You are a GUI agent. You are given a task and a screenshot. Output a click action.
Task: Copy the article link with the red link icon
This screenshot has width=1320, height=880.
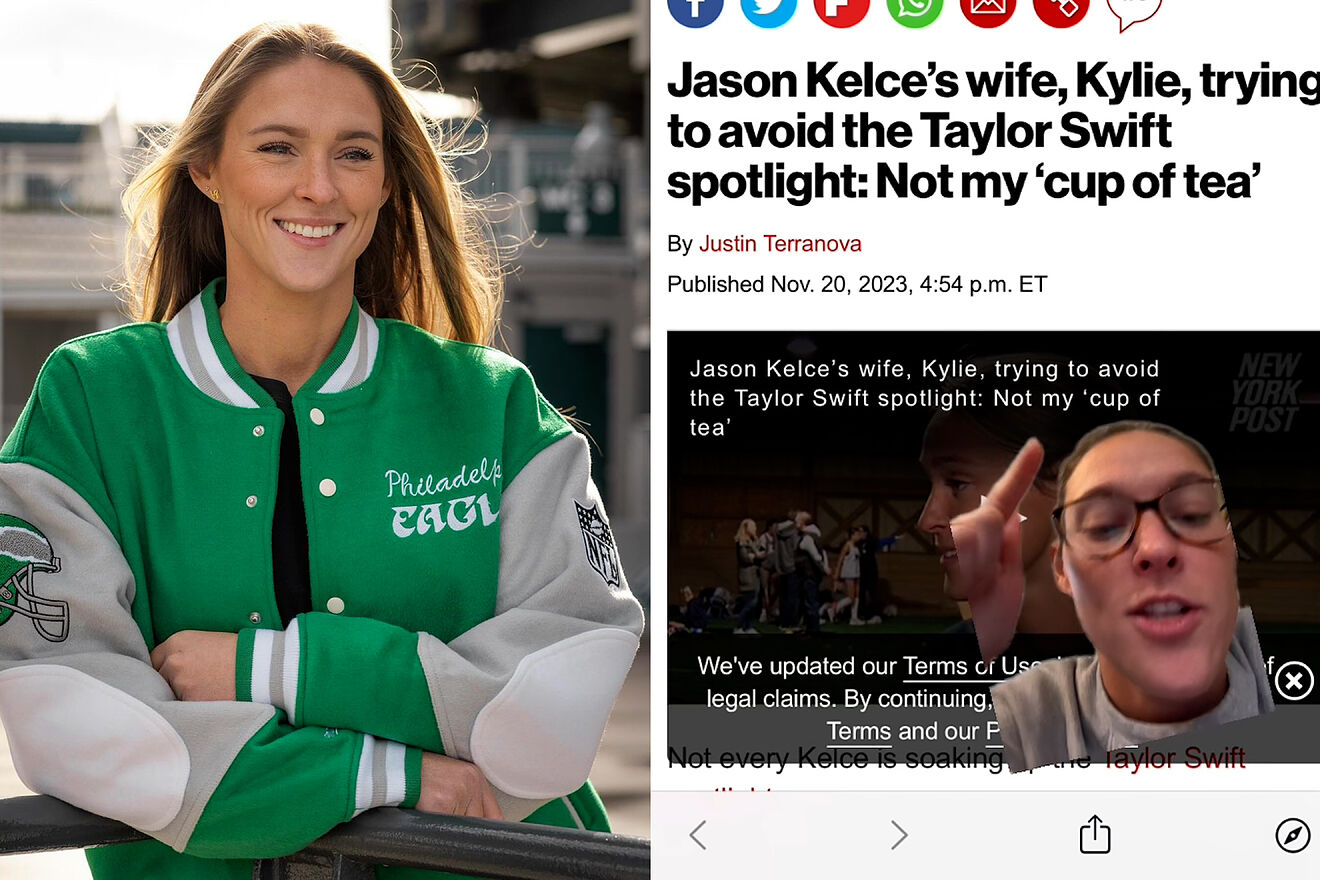pos(1061,6)
